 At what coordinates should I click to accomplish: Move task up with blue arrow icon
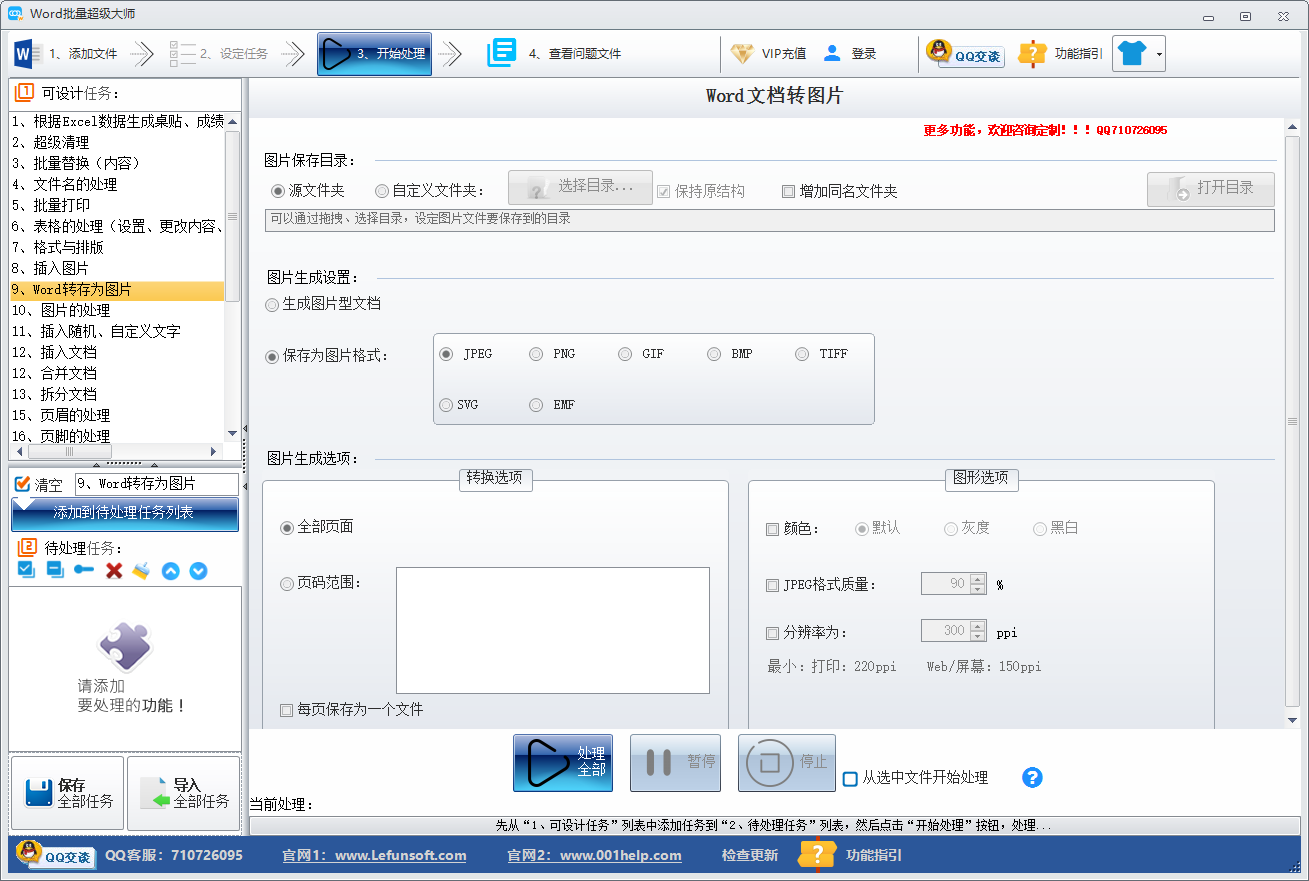tap(170, 571)
